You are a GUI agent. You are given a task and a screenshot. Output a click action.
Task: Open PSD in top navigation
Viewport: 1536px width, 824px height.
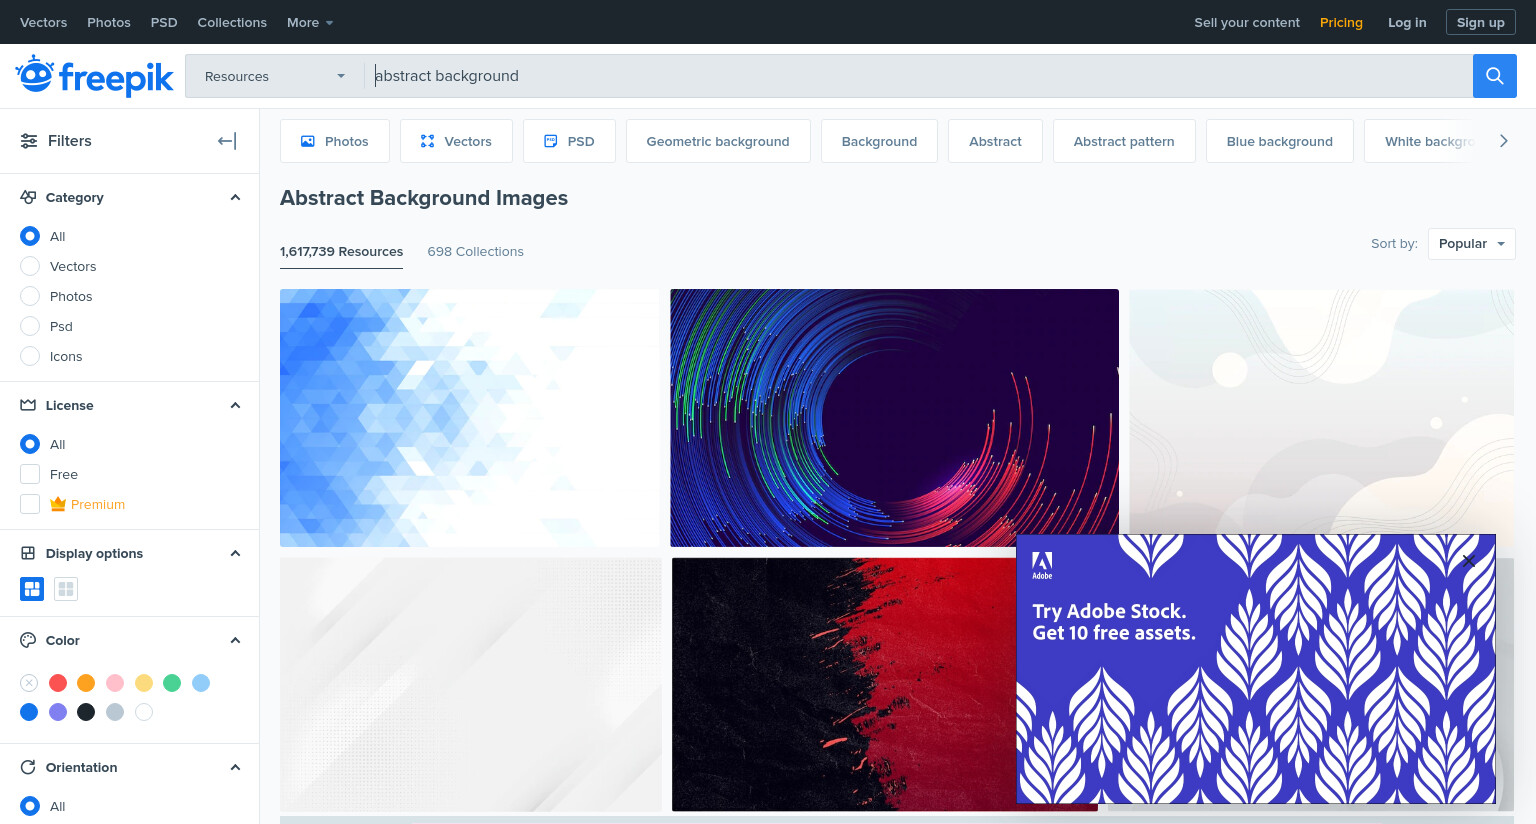pos(164,22)
